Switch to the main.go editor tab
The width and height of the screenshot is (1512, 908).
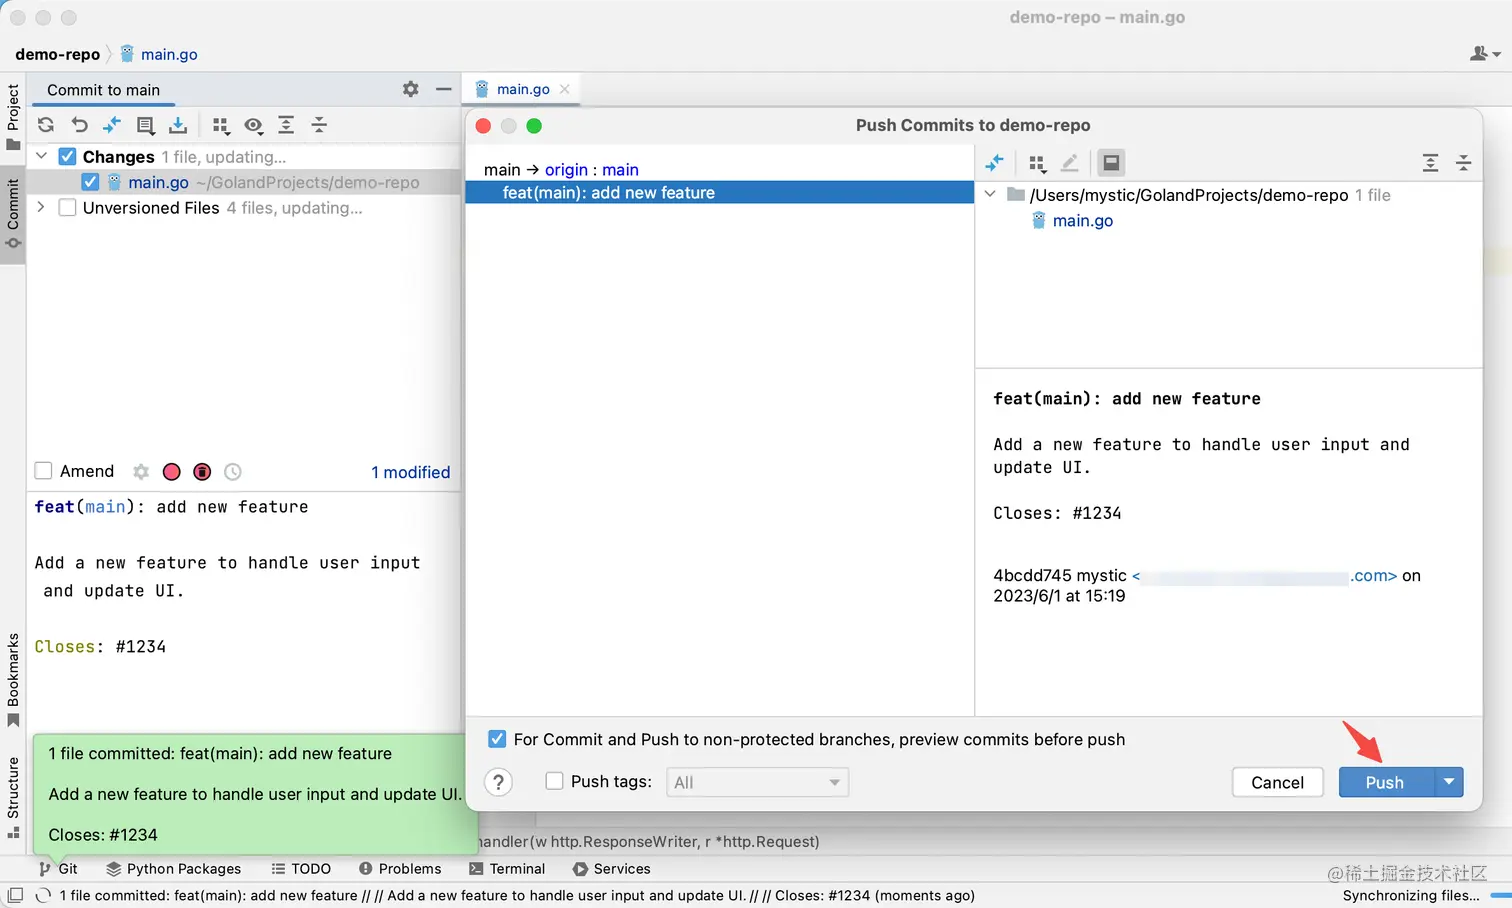click(523, 89)
